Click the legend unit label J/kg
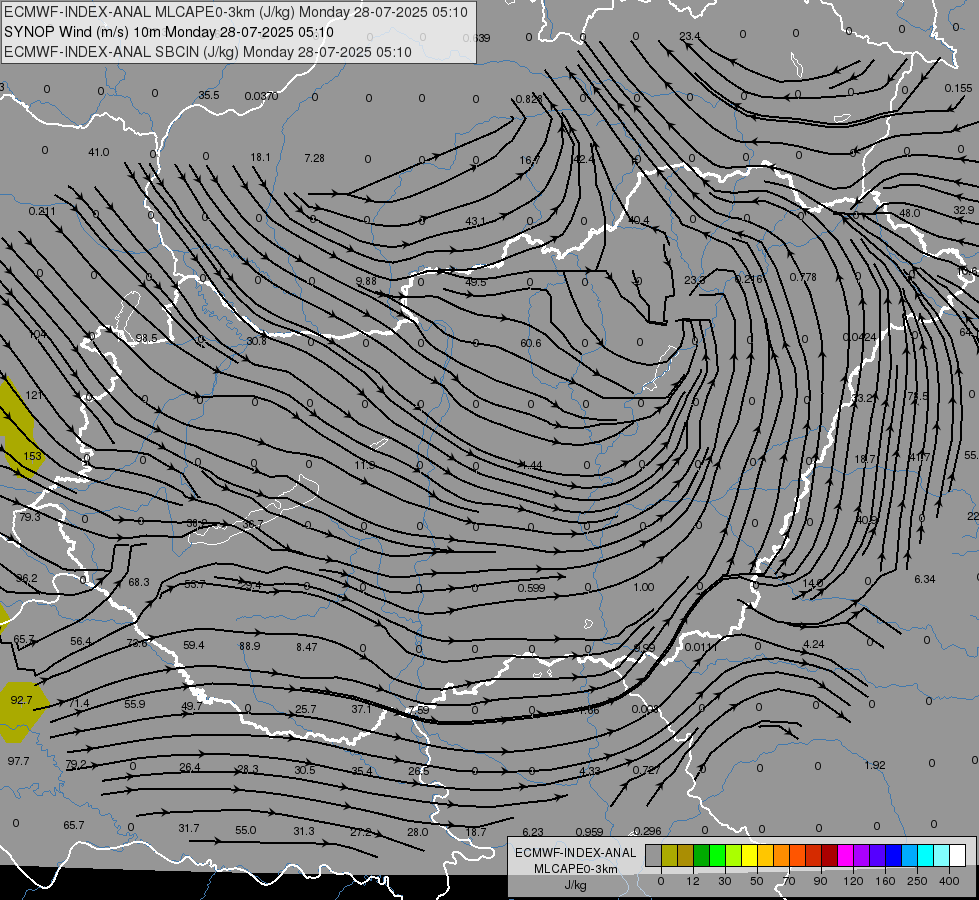Image resolution: width=979 pixels, height=900 pixels. click(575, 885)
